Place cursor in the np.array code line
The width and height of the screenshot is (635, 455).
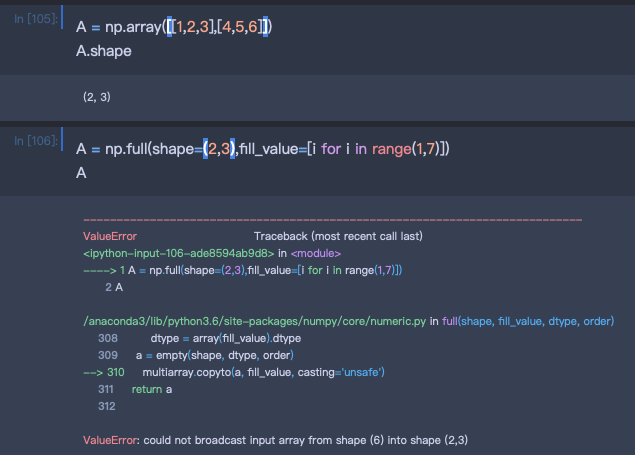[174, 26]
